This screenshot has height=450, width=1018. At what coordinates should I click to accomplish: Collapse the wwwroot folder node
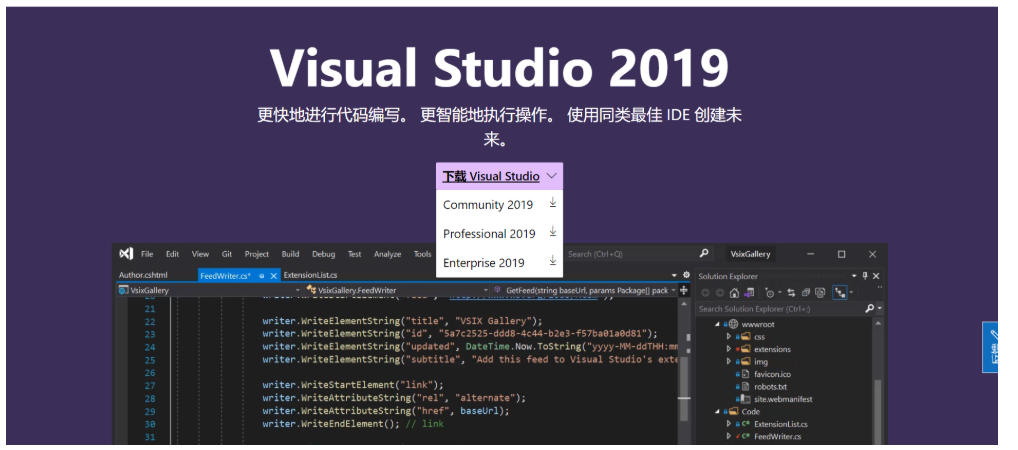click(x=717, y=324)
